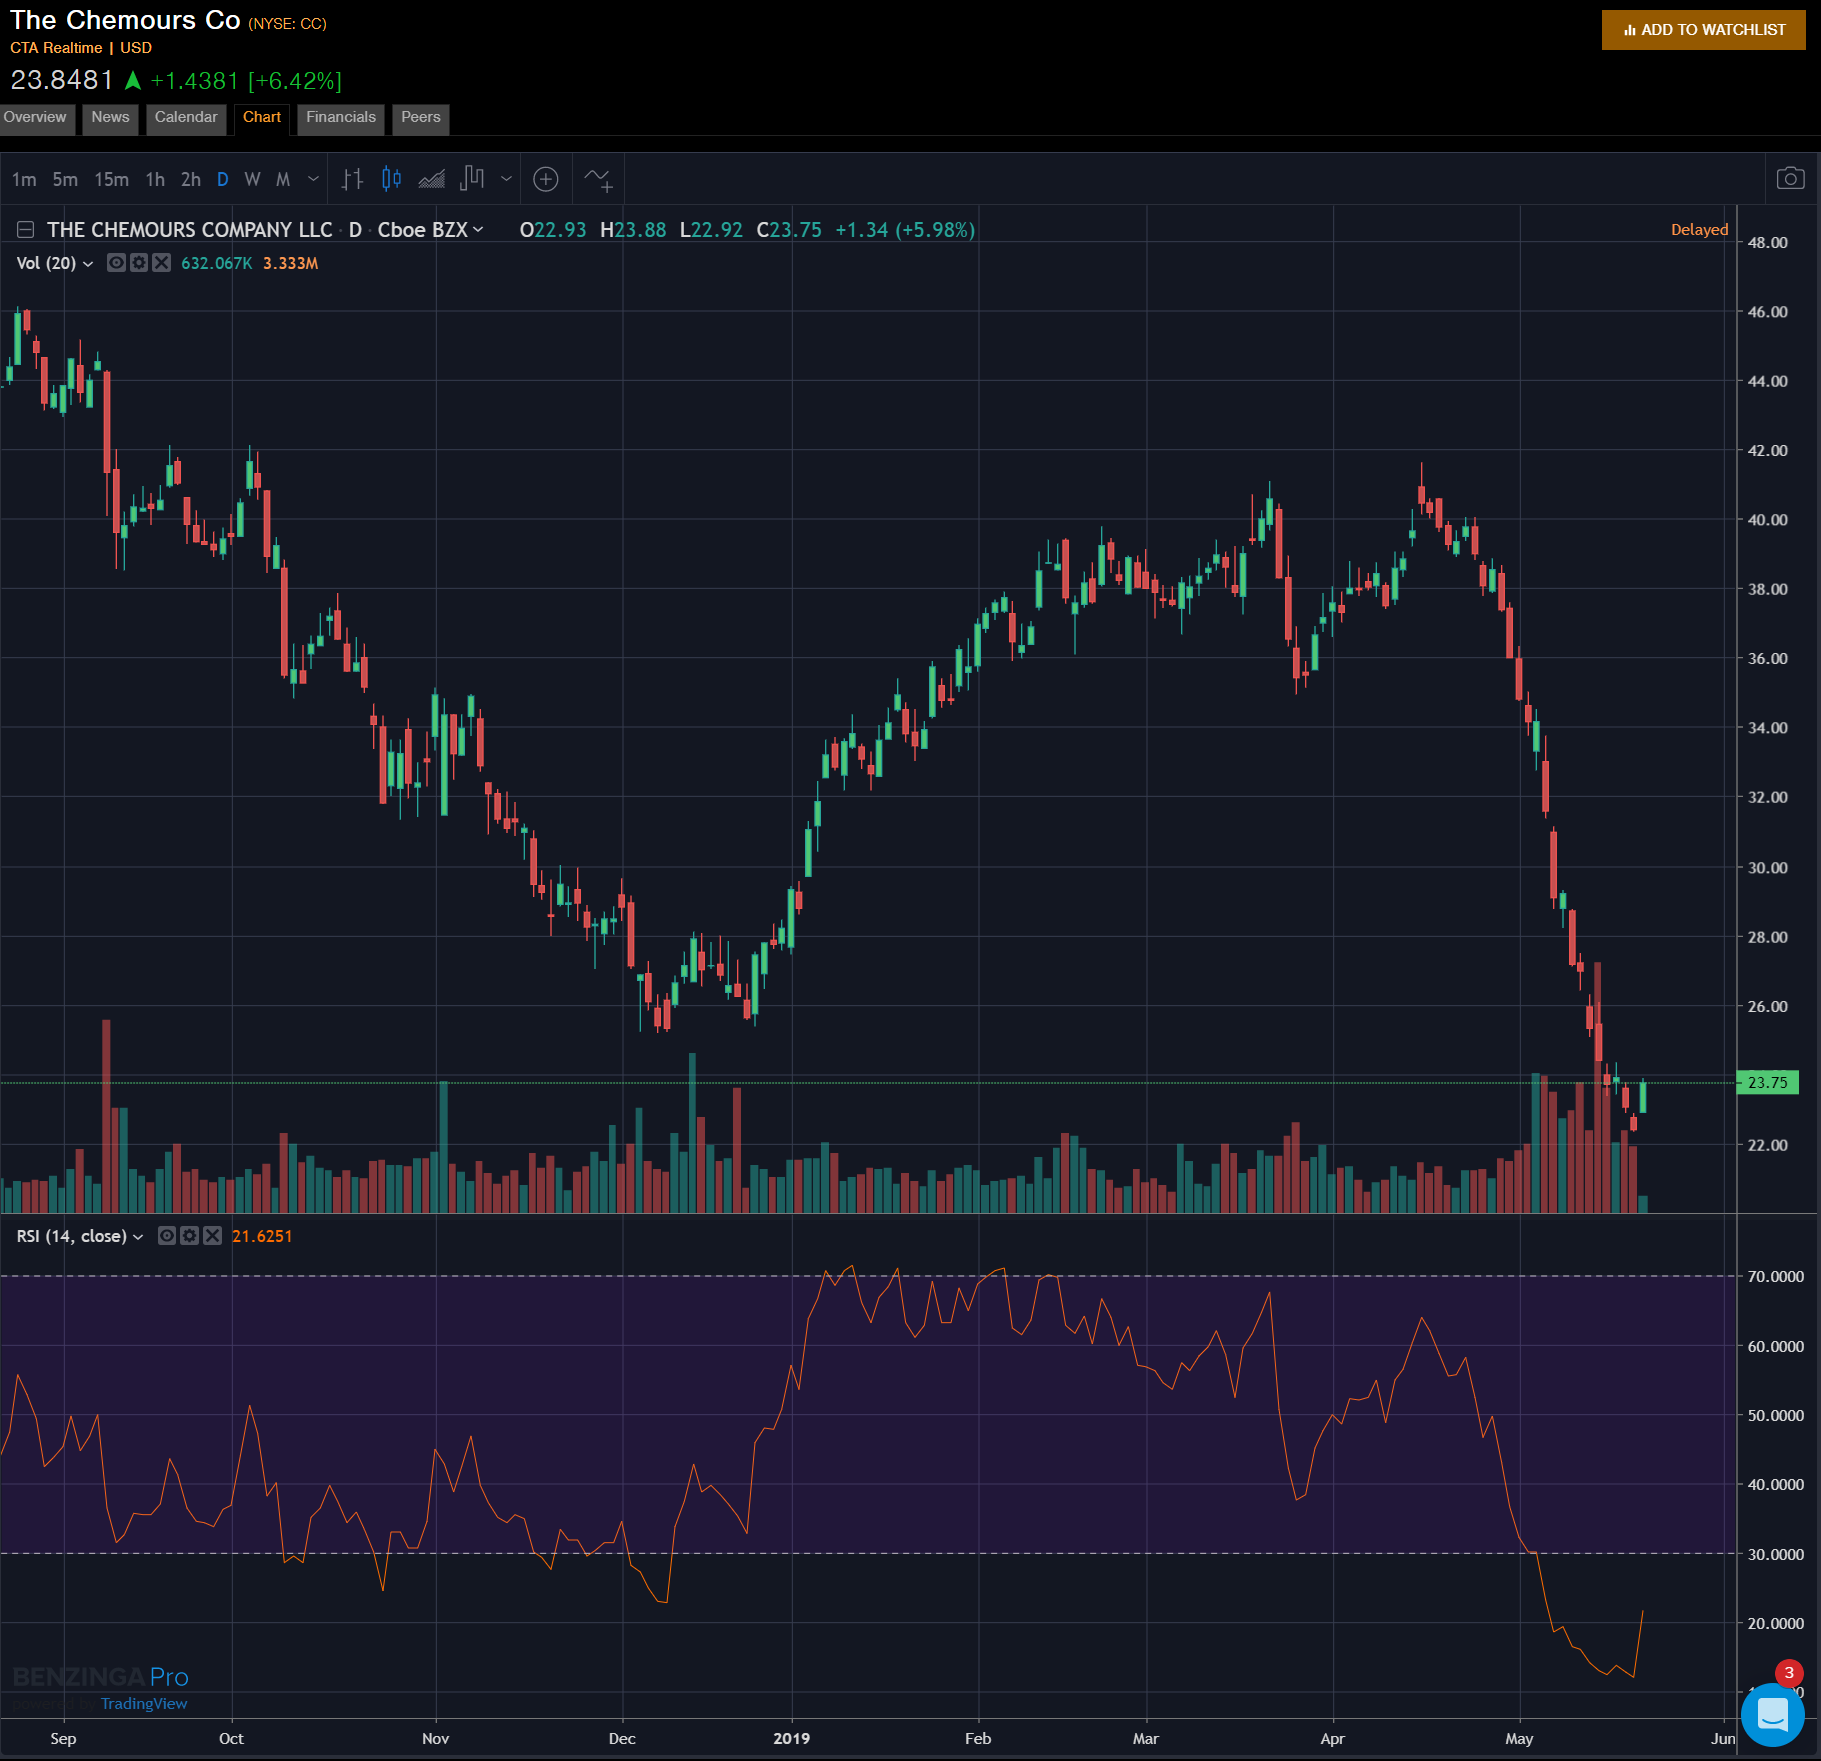Expand the RSI (14, close) indicator menu
The image size is (1821, 1761).
point(79,1236)
